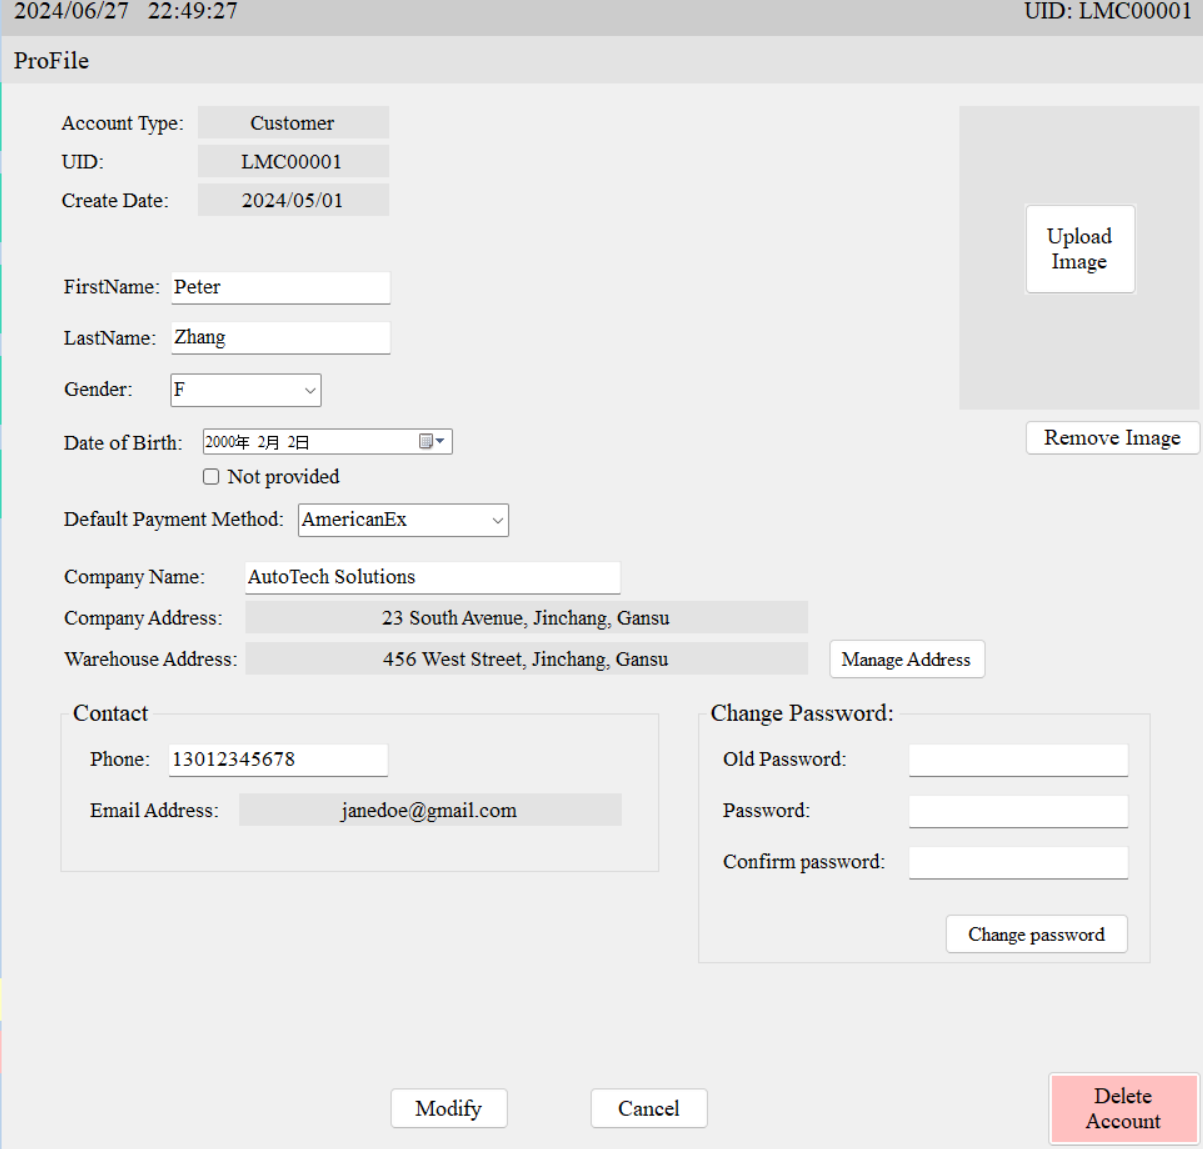Viewport: 1203px width, 1149px height.
Task: Click the Upload Image button
Action: point(1080,248)
